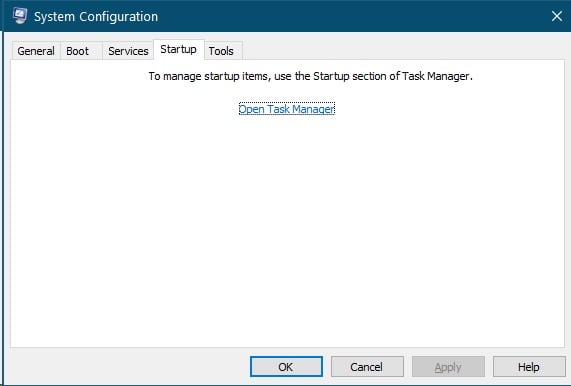
Task: Close the System Configuration window
Action: pos(556,16)
